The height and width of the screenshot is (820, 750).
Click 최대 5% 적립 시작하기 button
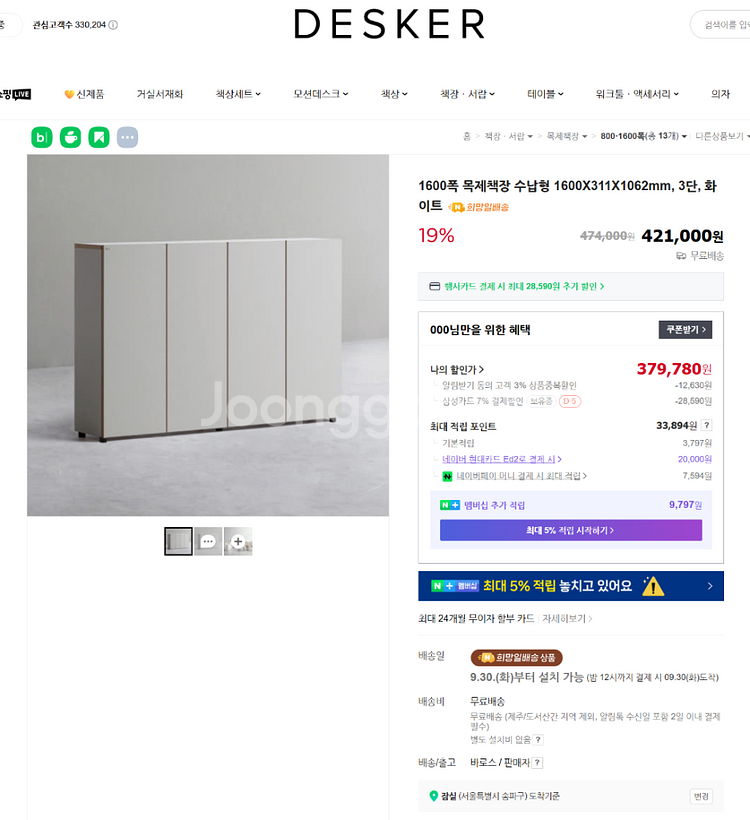pyautogui.click(x=571, y=530)
